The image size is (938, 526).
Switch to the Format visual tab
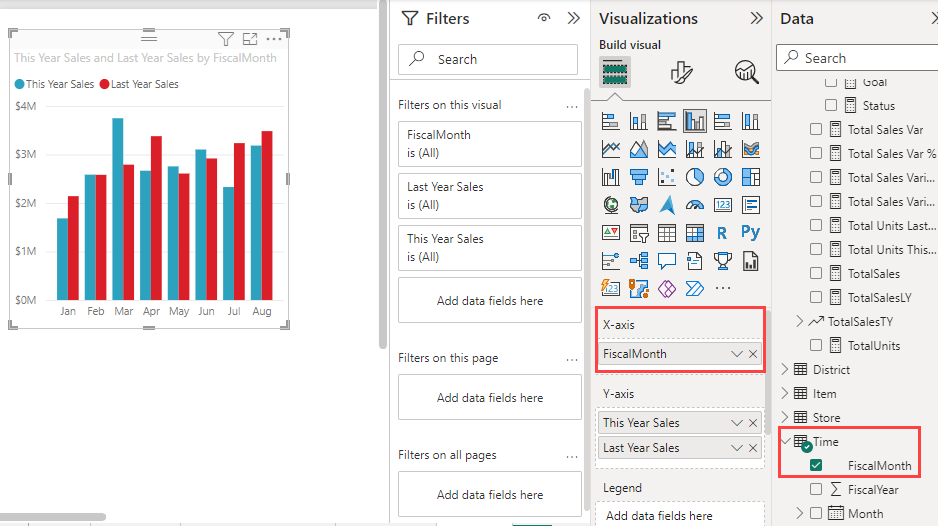point(681,72)
